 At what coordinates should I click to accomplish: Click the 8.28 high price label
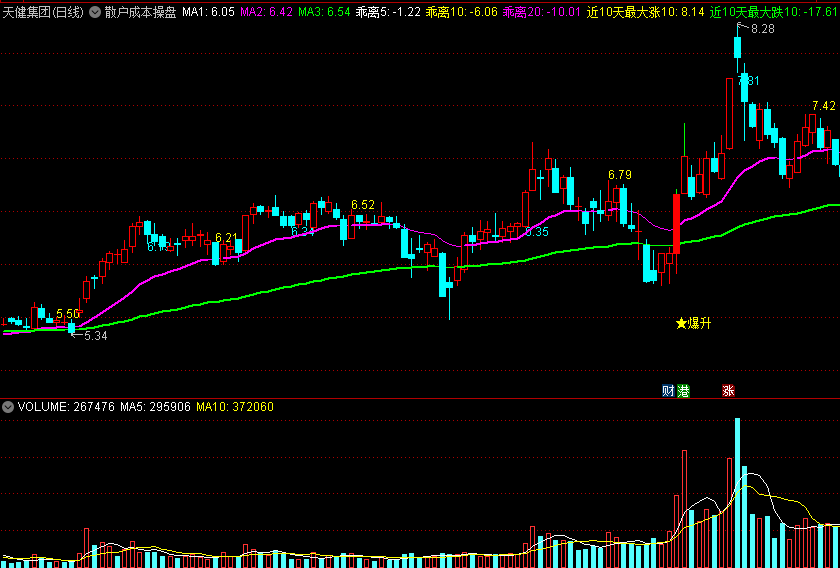[763, 29]
